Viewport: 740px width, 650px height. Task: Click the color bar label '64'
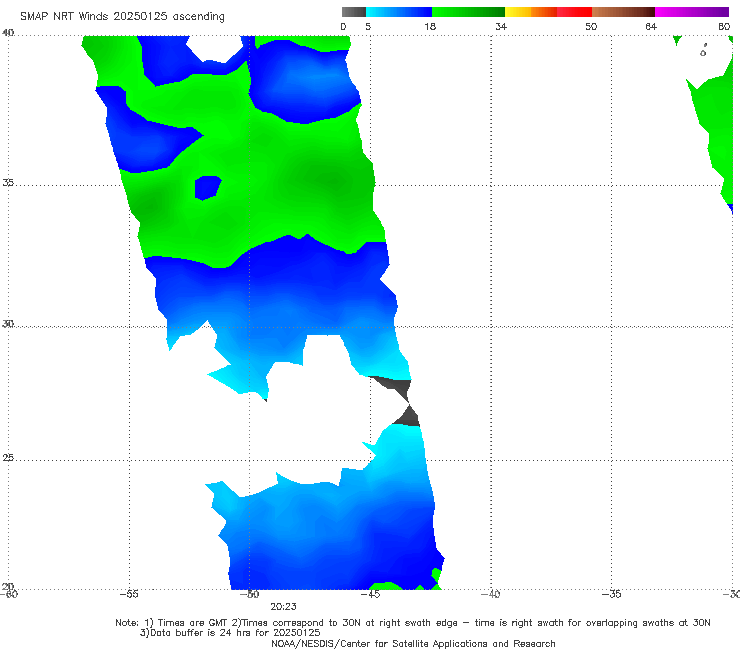[x=651, y=26]
